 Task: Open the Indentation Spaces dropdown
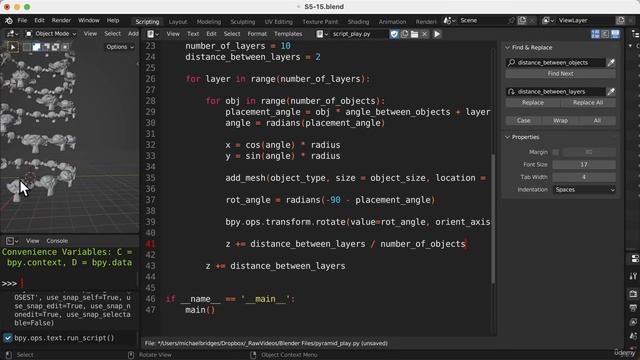(584, 189)
